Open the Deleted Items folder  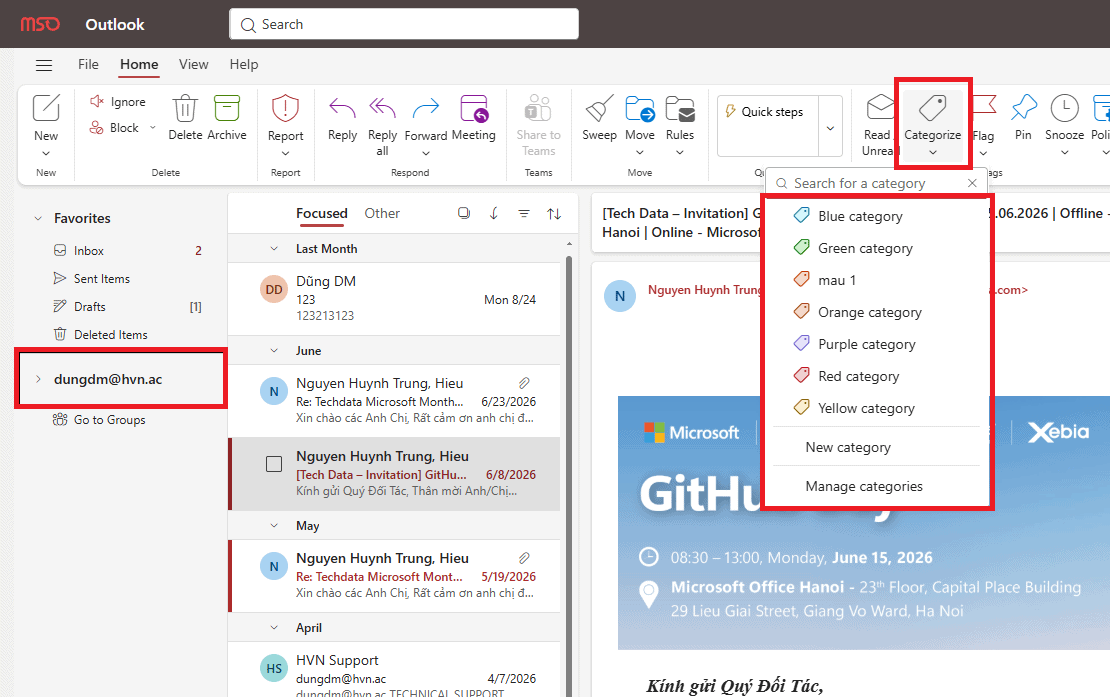[x=110, y=335]
